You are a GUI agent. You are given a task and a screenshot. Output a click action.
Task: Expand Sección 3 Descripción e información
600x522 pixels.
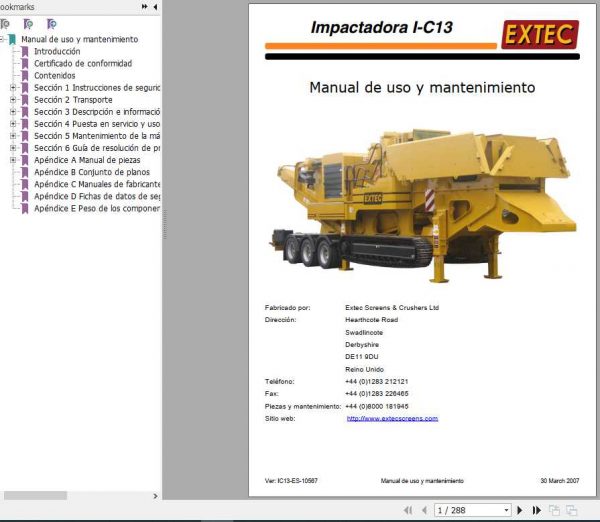coord(13,112)
